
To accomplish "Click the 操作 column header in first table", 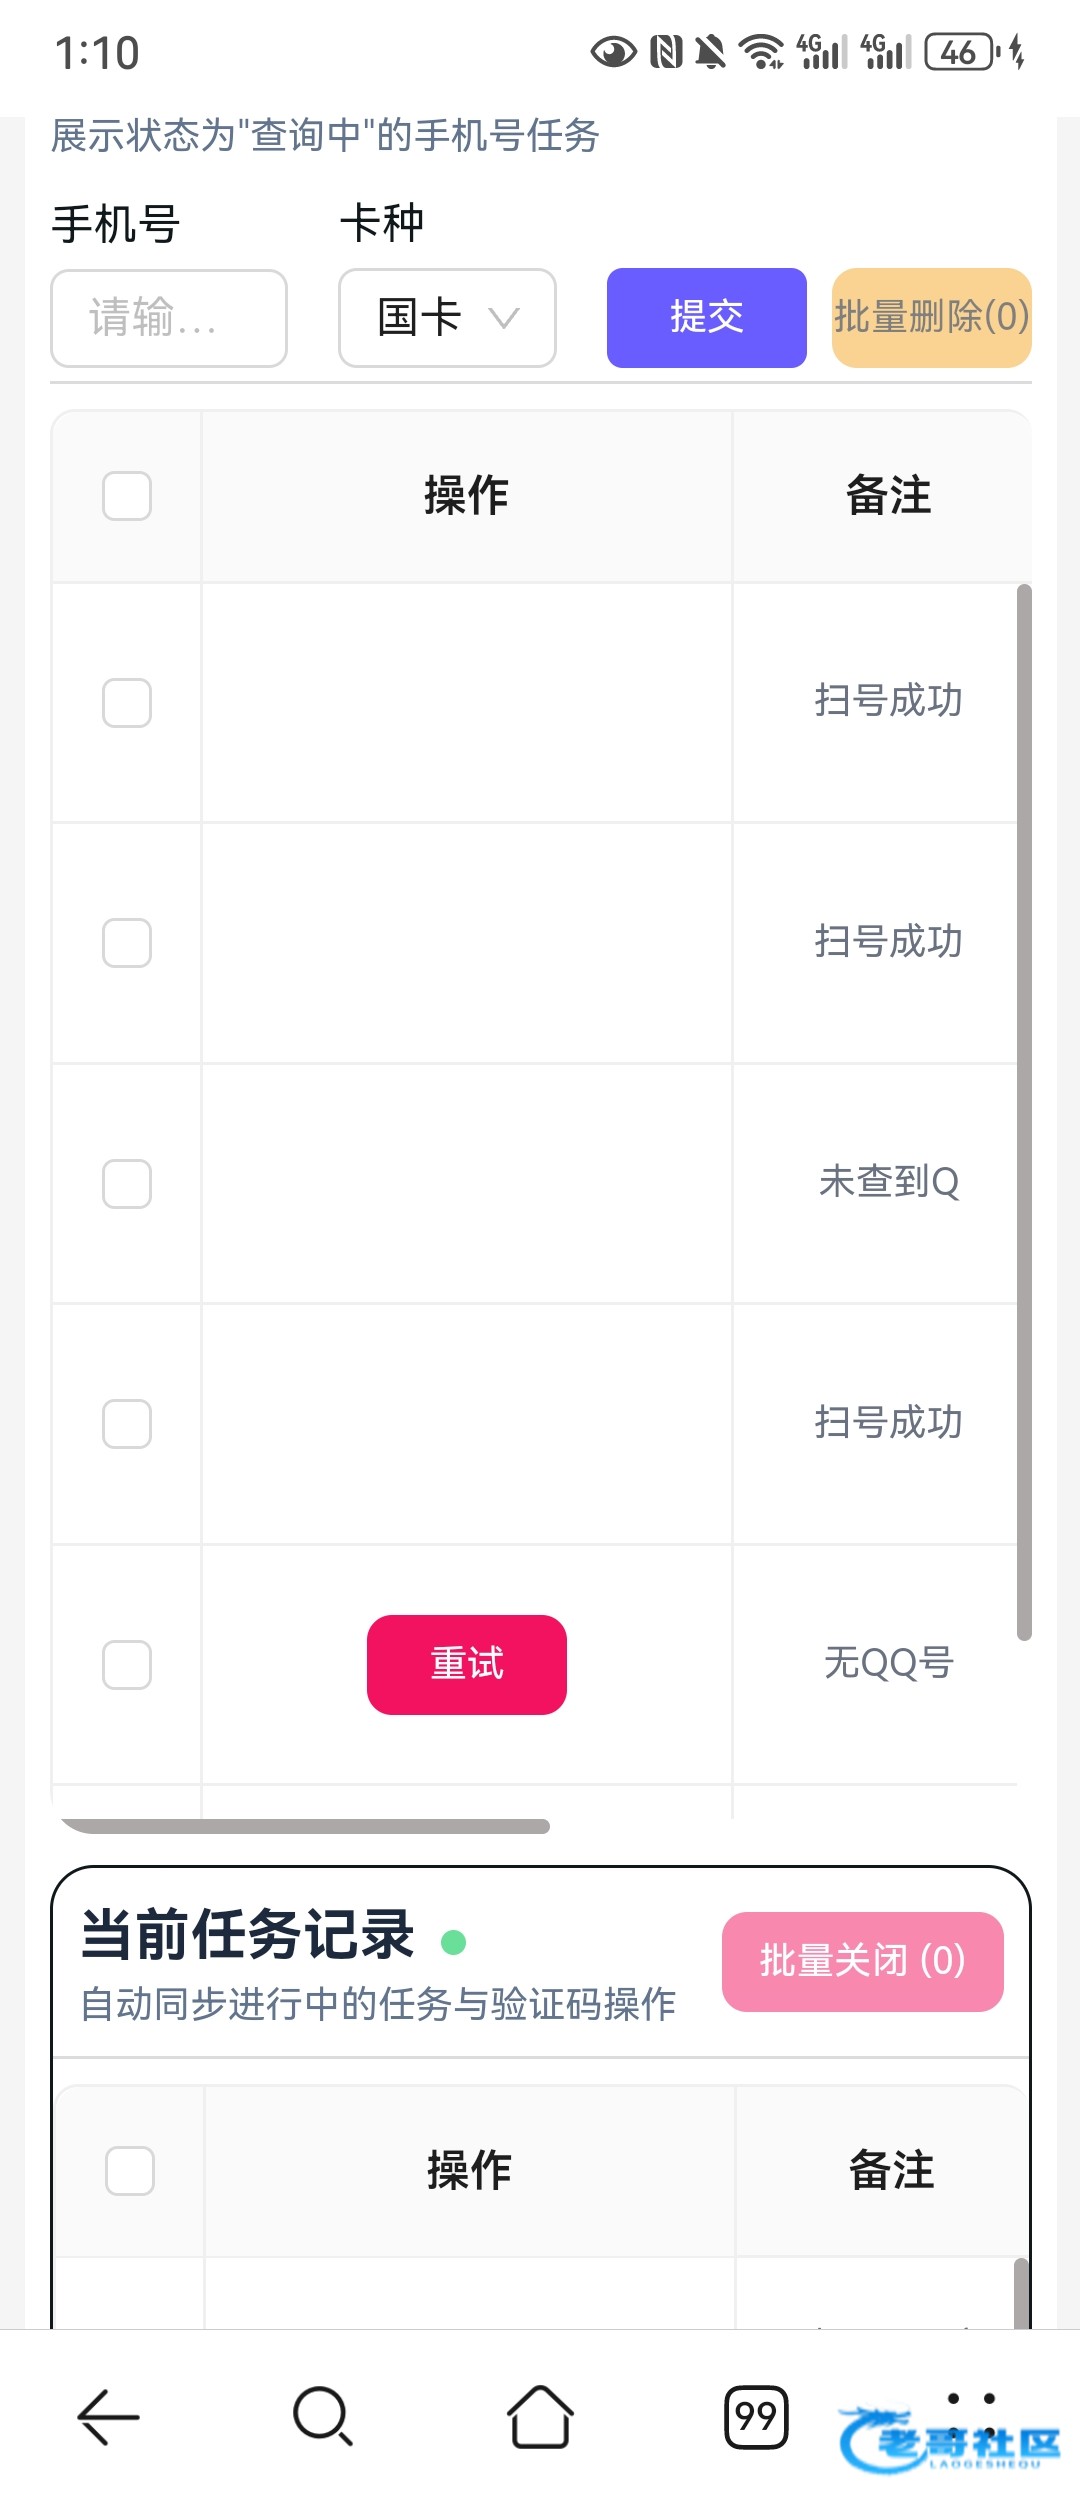I will (x=466, y=496).
